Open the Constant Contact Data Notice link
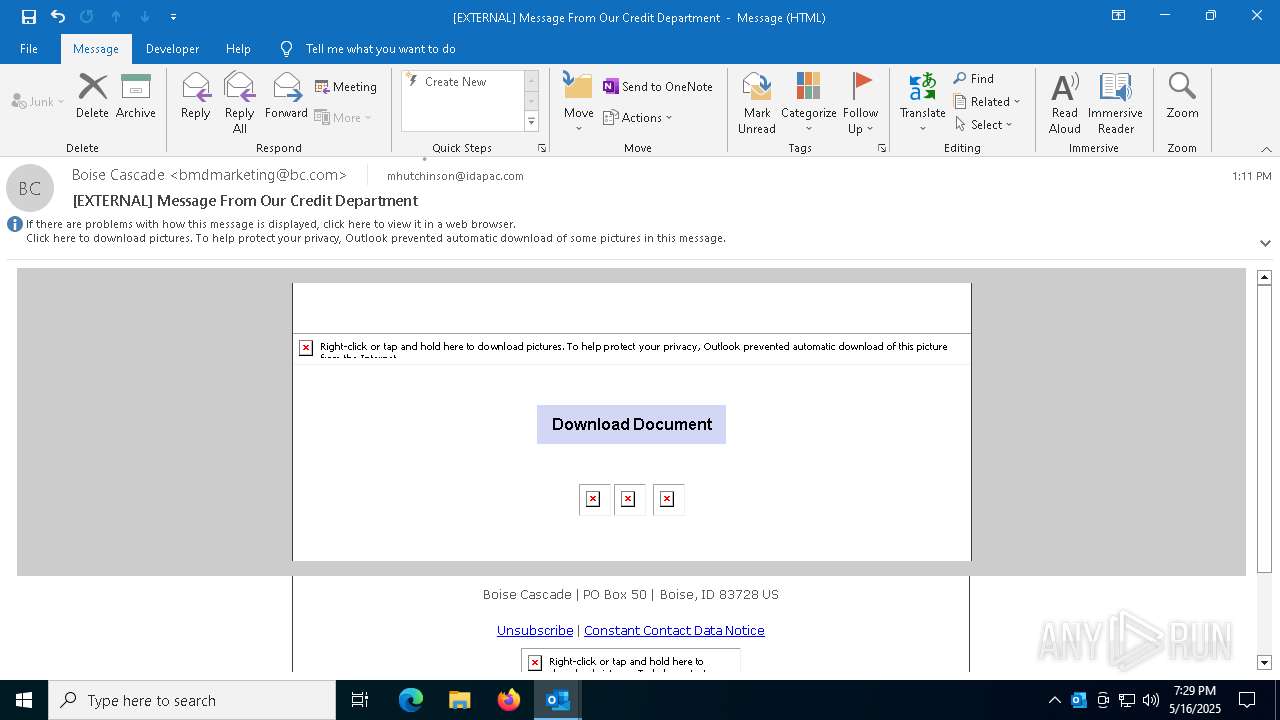Screen dimensions: 1280x720 pyautogui.click(x=674, y=630)
